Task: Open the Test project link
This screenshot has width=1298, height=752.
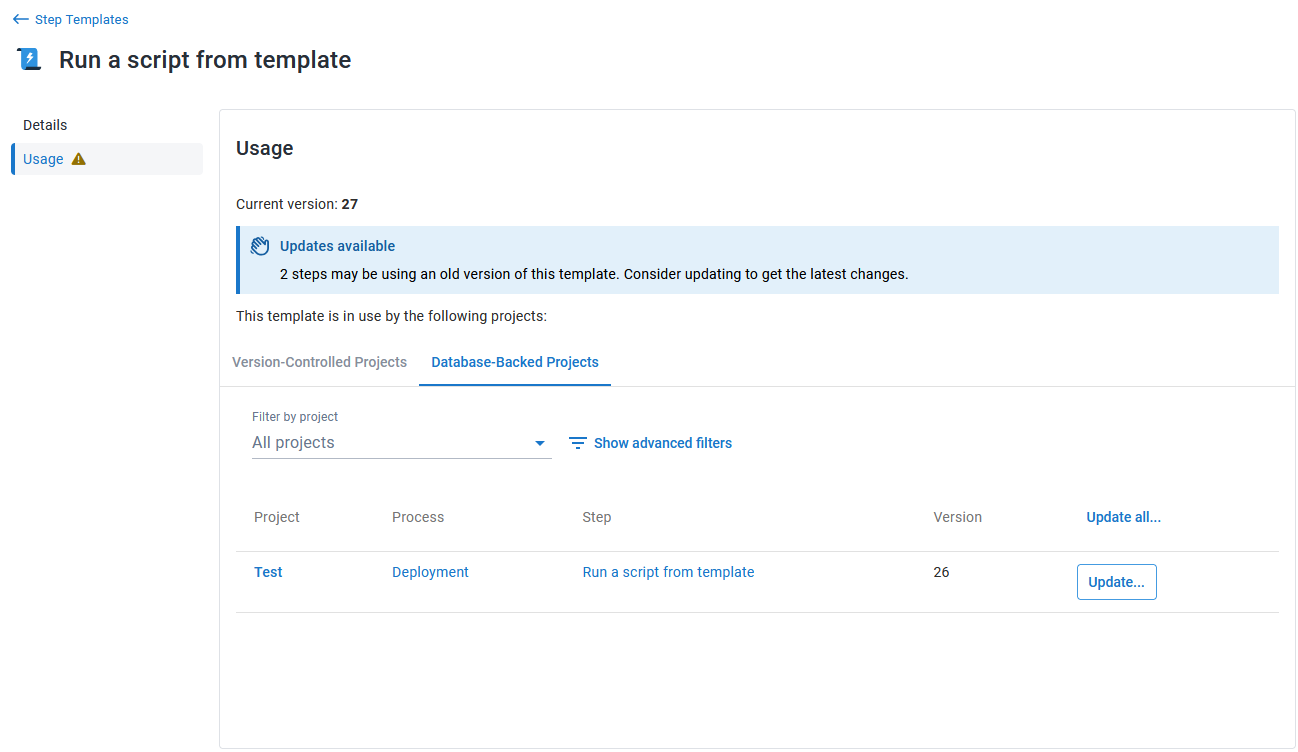Action: point(267,571)
